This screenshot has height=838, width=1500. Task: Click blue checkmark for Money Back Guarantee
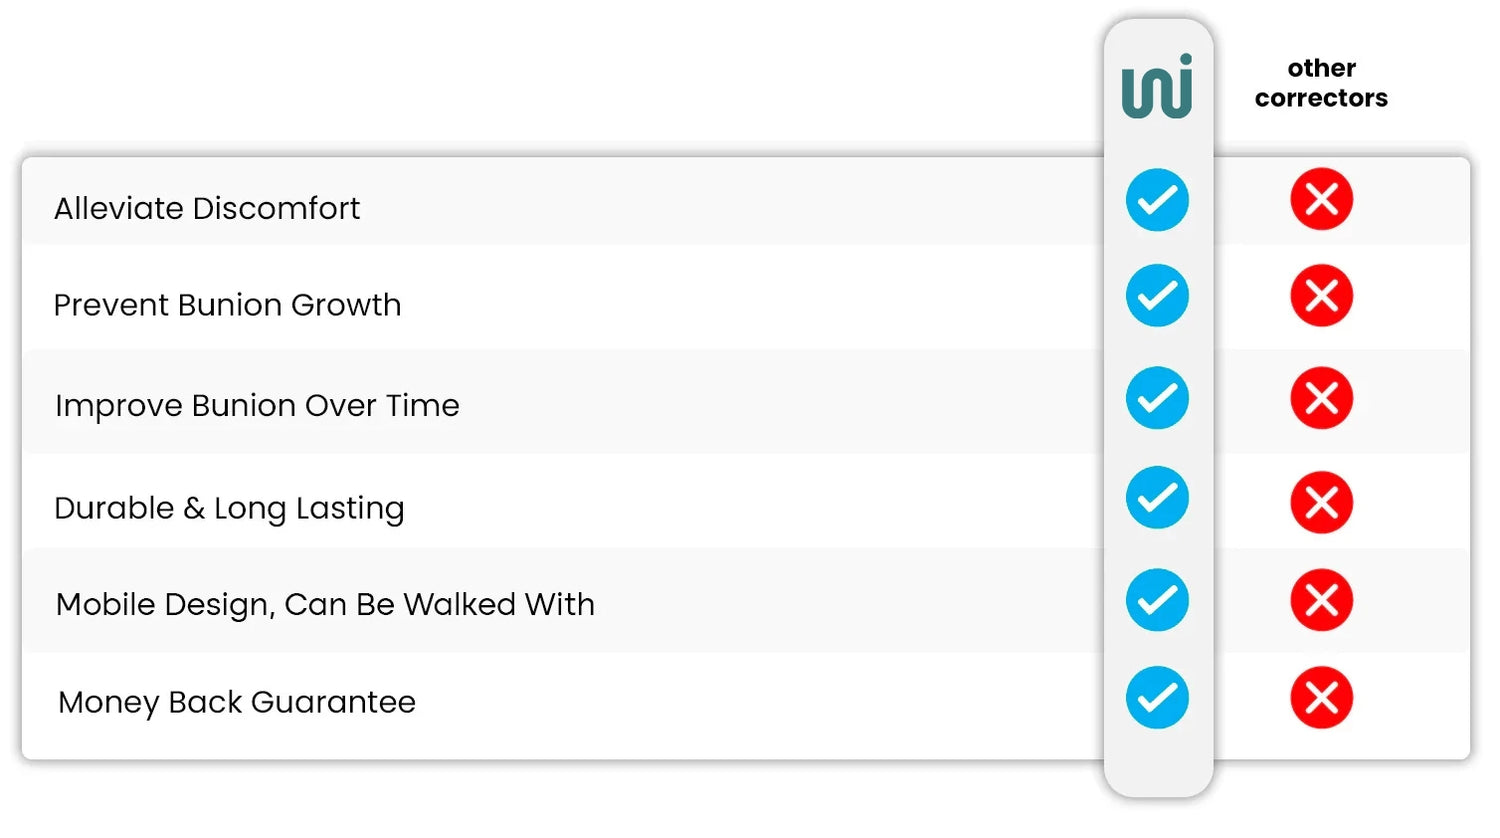1157,698
